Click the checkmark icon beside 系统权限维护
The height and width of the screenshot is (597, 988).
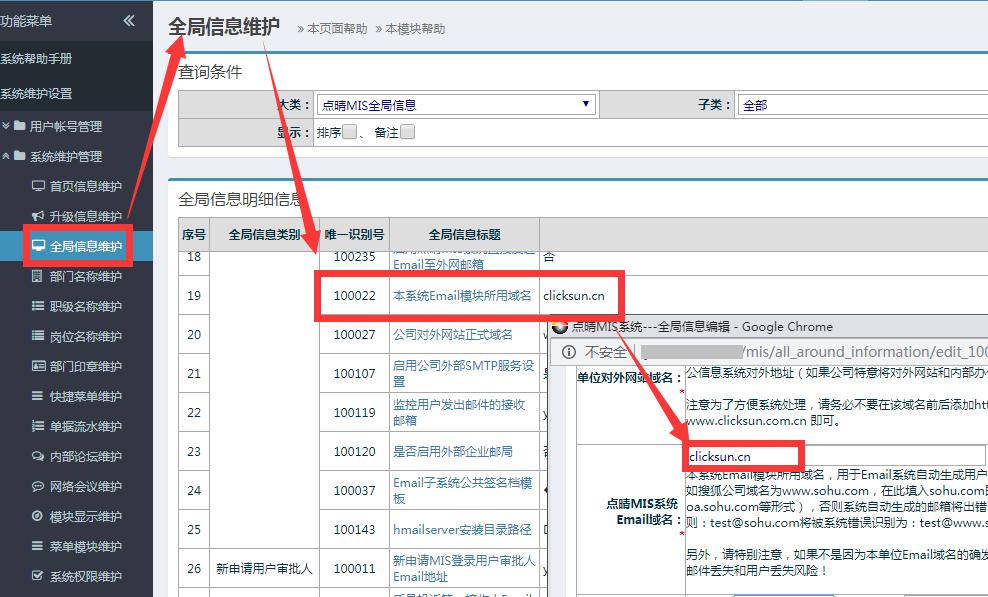(38, 576)
